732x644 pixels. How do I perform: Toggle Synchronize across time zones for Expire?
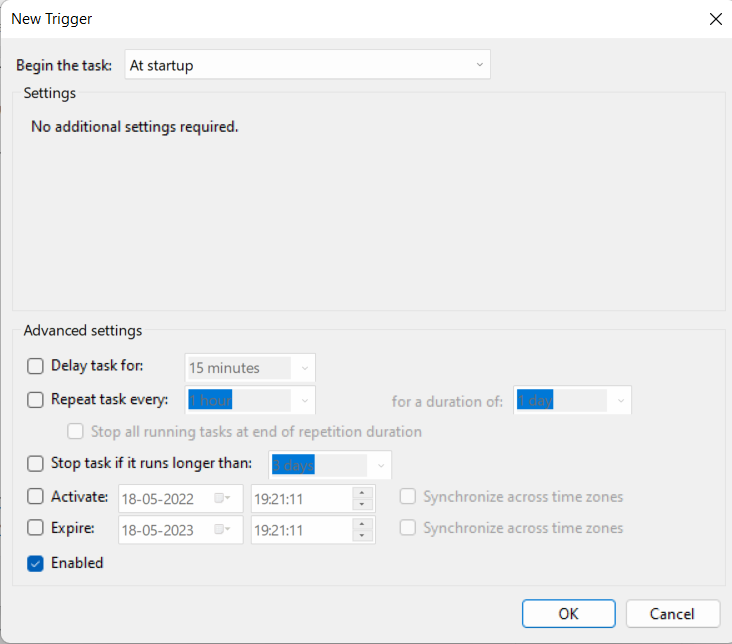click(x=408, y=528)
